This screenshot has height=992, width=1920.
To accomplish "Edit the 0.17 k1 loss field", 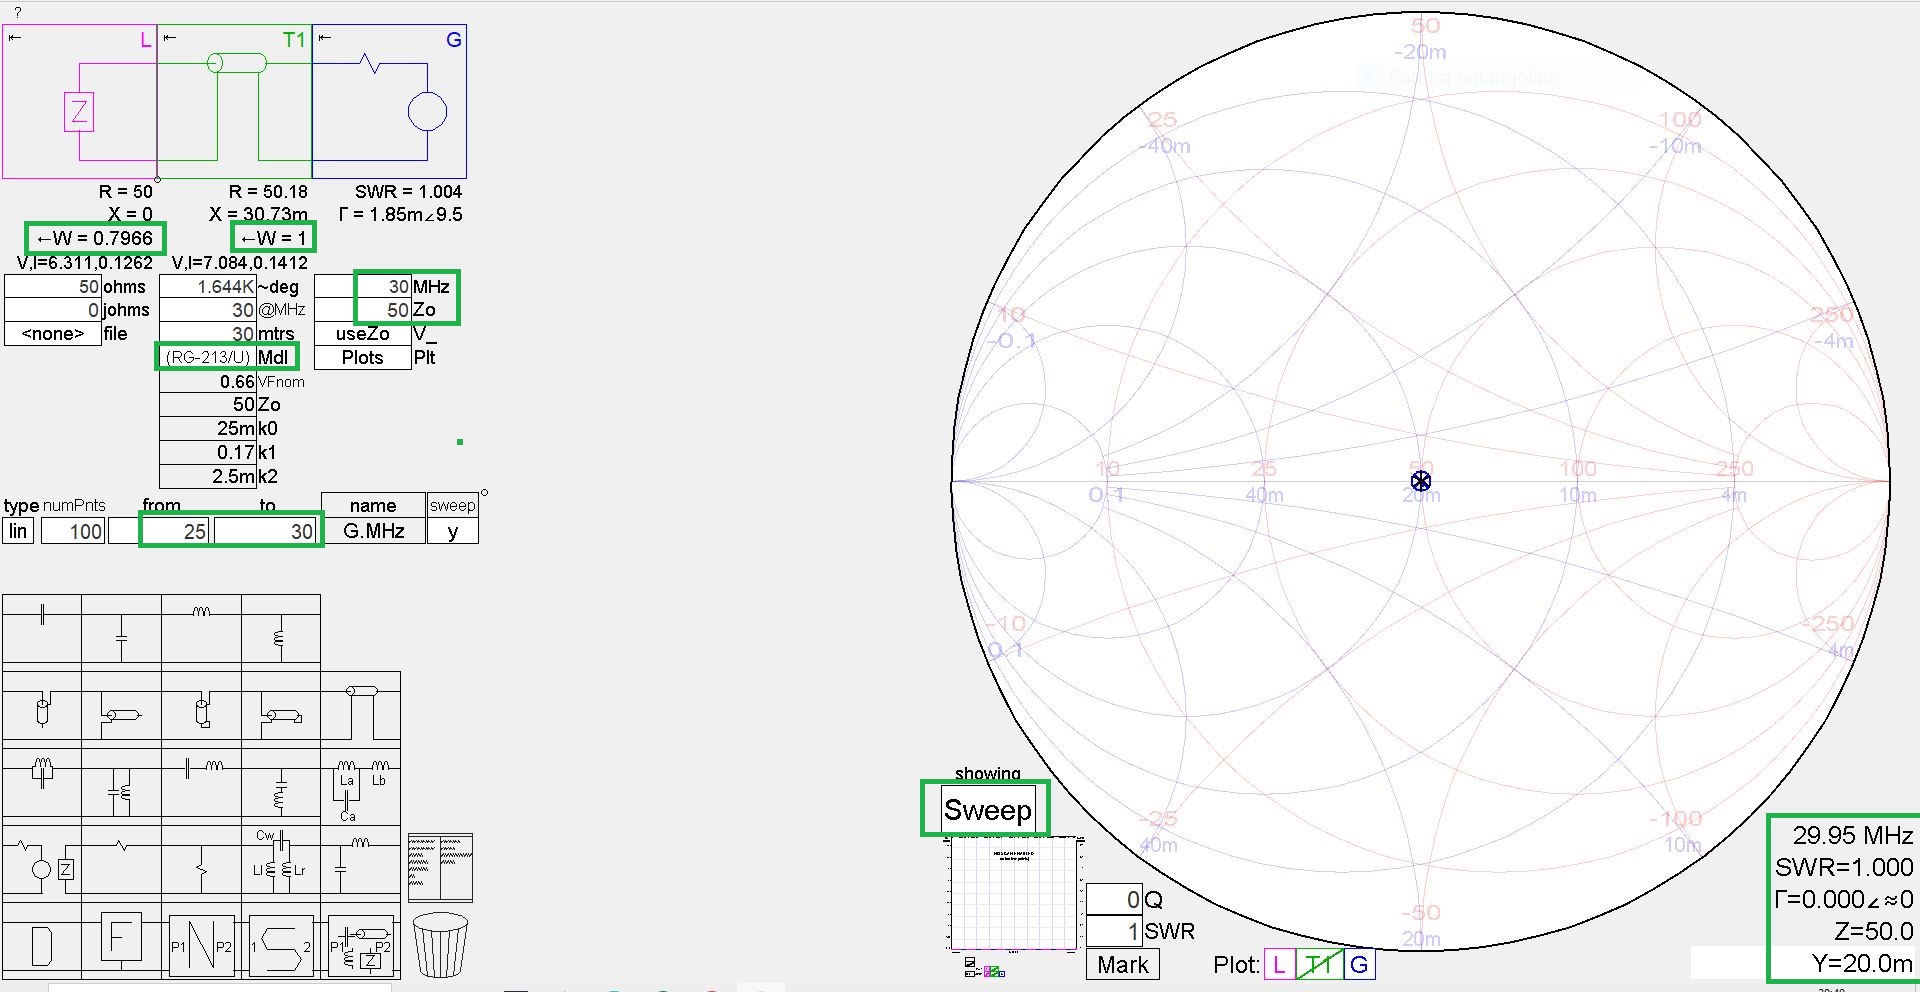I will [x=207, y=452].
